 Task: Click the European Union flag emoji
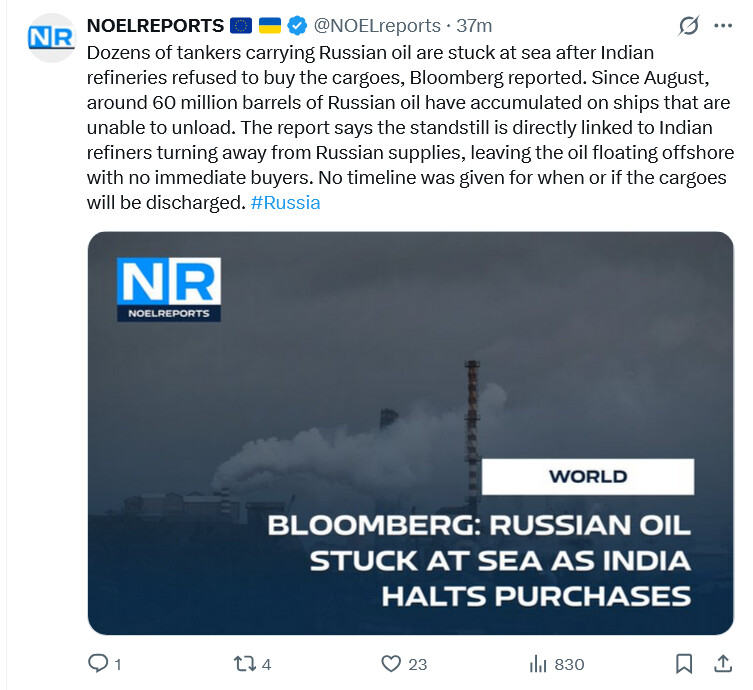pos(241,25)
